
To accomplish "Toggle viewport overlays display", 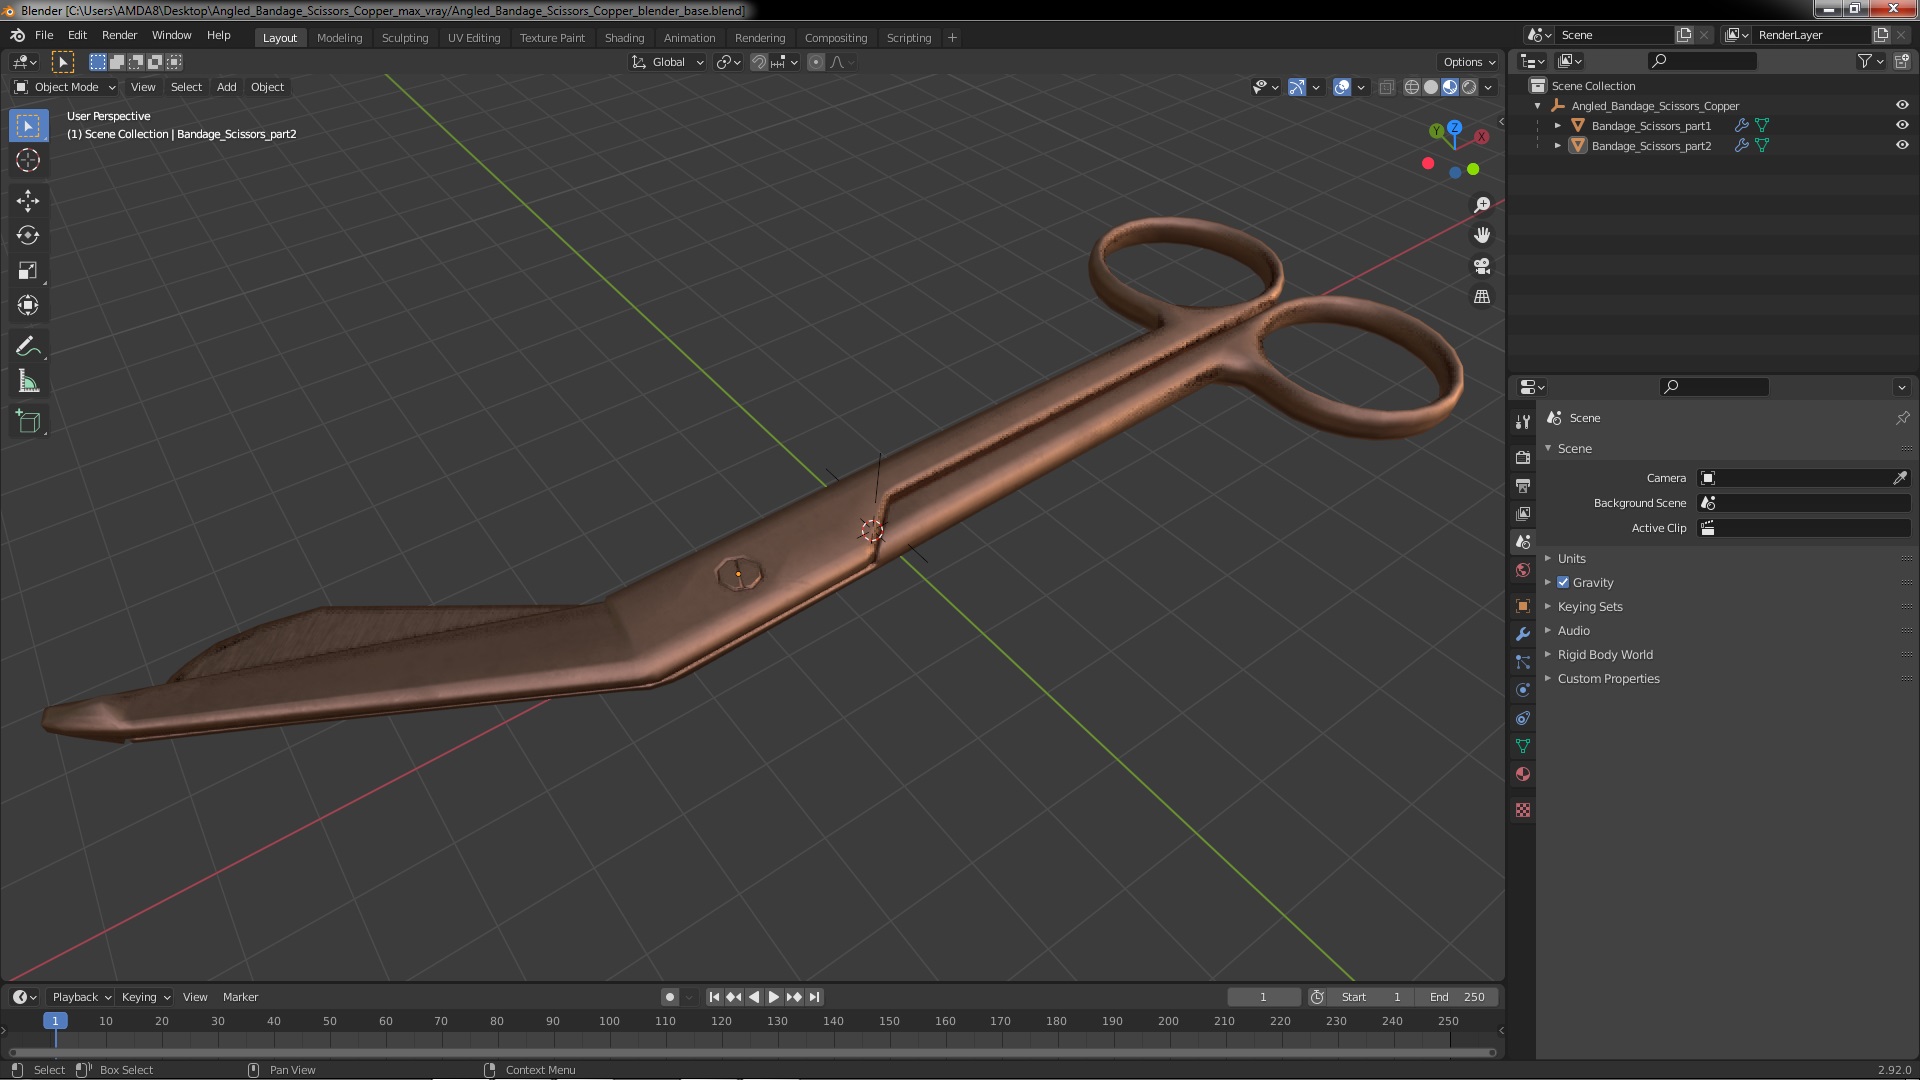I will point(1342,87).
